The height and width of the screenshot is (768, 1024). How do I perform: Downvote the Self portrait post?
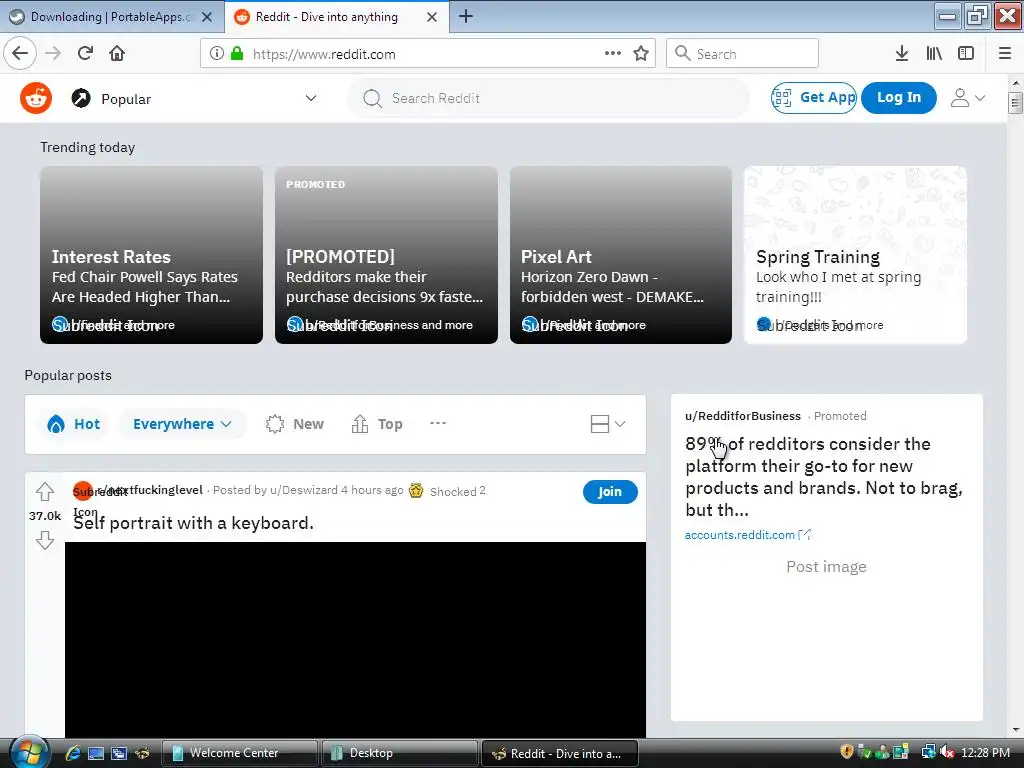pos(45,540)
